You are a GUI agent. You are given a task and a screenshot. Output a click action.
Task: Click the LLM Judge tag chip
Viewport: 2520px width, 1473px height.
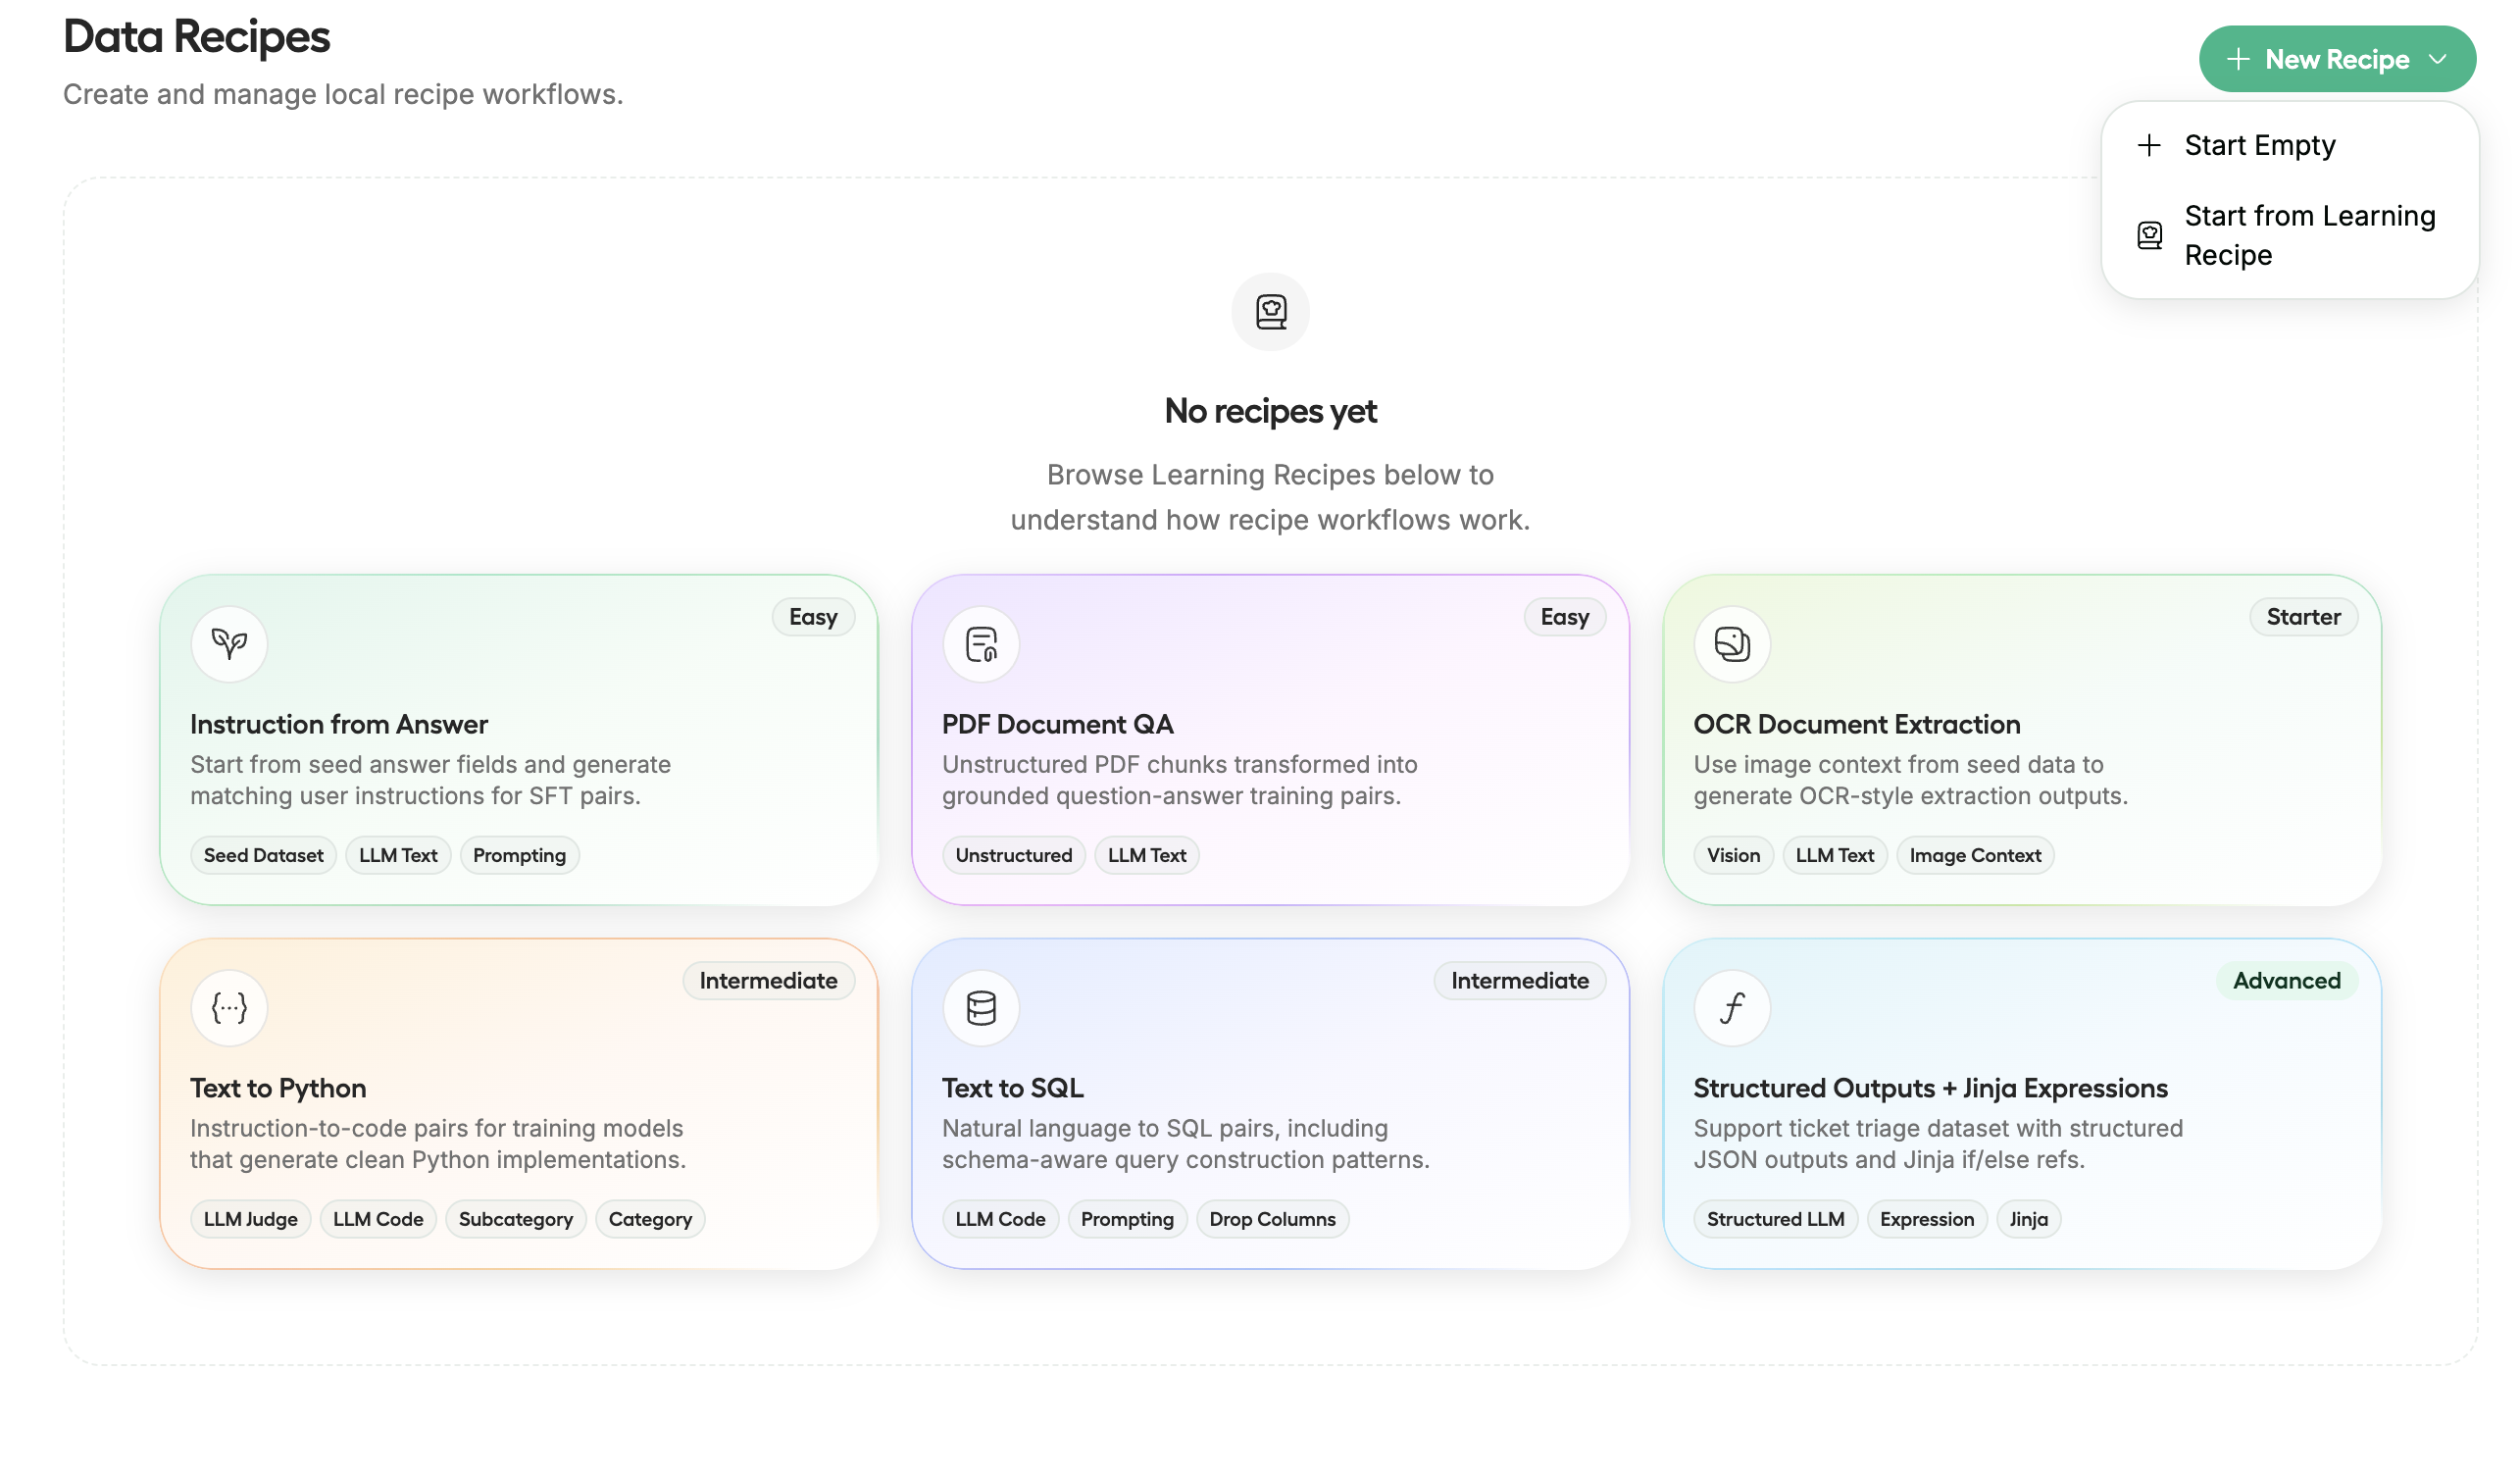click(x=250, y=1219)
